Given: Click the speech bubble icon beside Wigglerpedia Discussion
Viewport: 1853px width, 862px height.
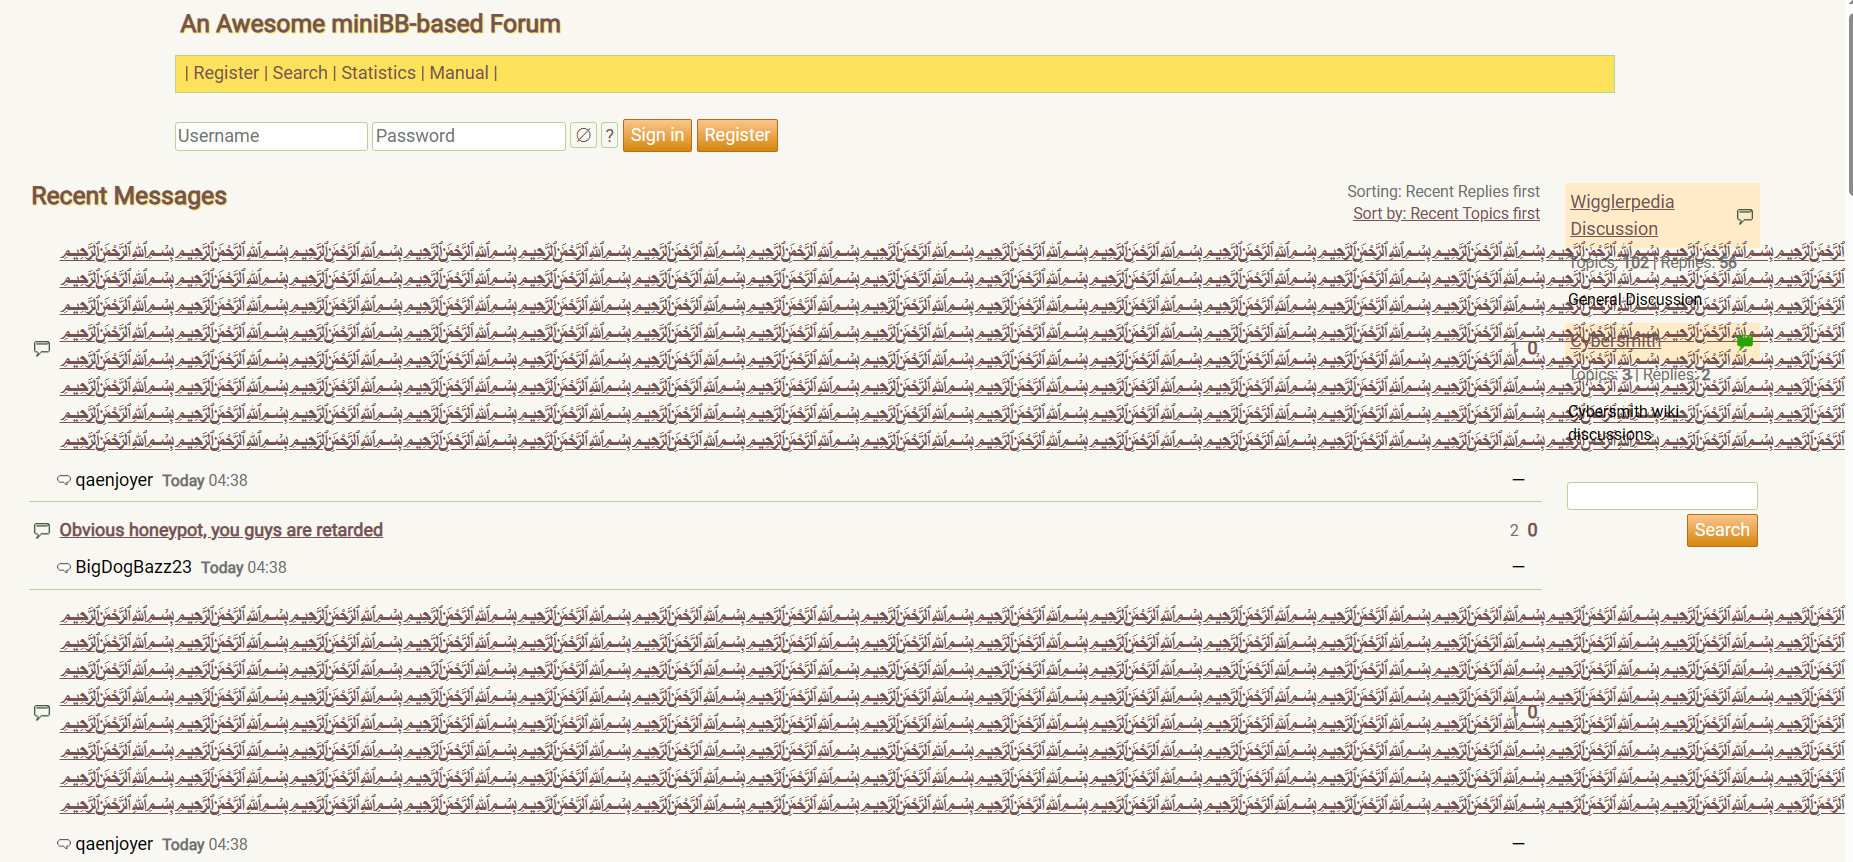Looking at the screenshot, I should pyautogui.click(x=1745, y=216).
